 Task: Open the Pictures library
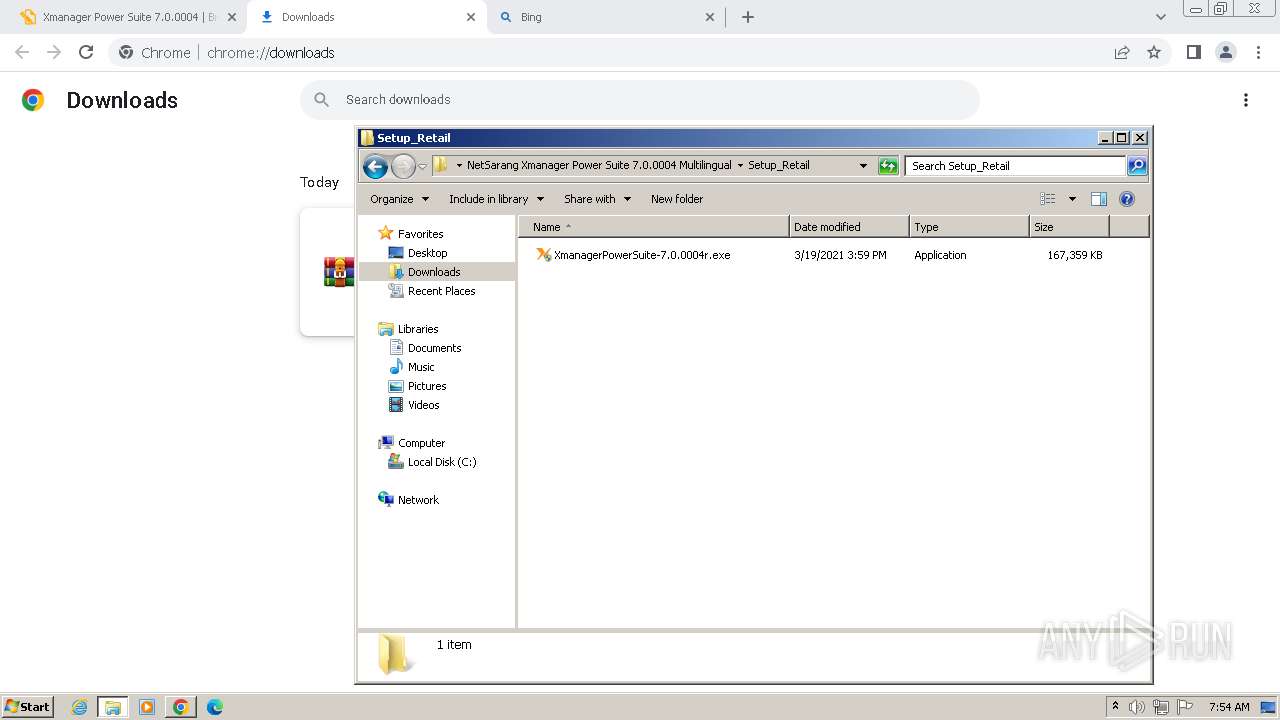click(427, 386)
